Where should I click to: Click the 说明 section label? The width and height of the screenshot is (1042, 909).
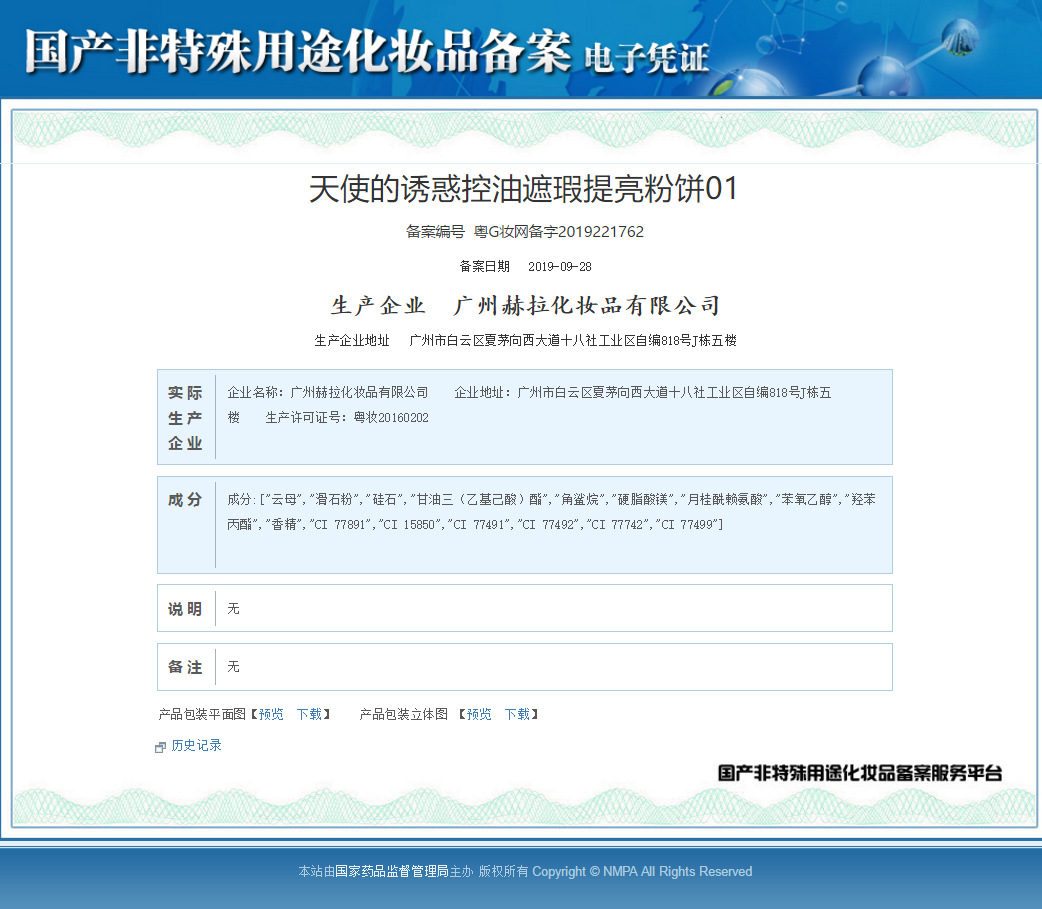click(x=185, y=609)
